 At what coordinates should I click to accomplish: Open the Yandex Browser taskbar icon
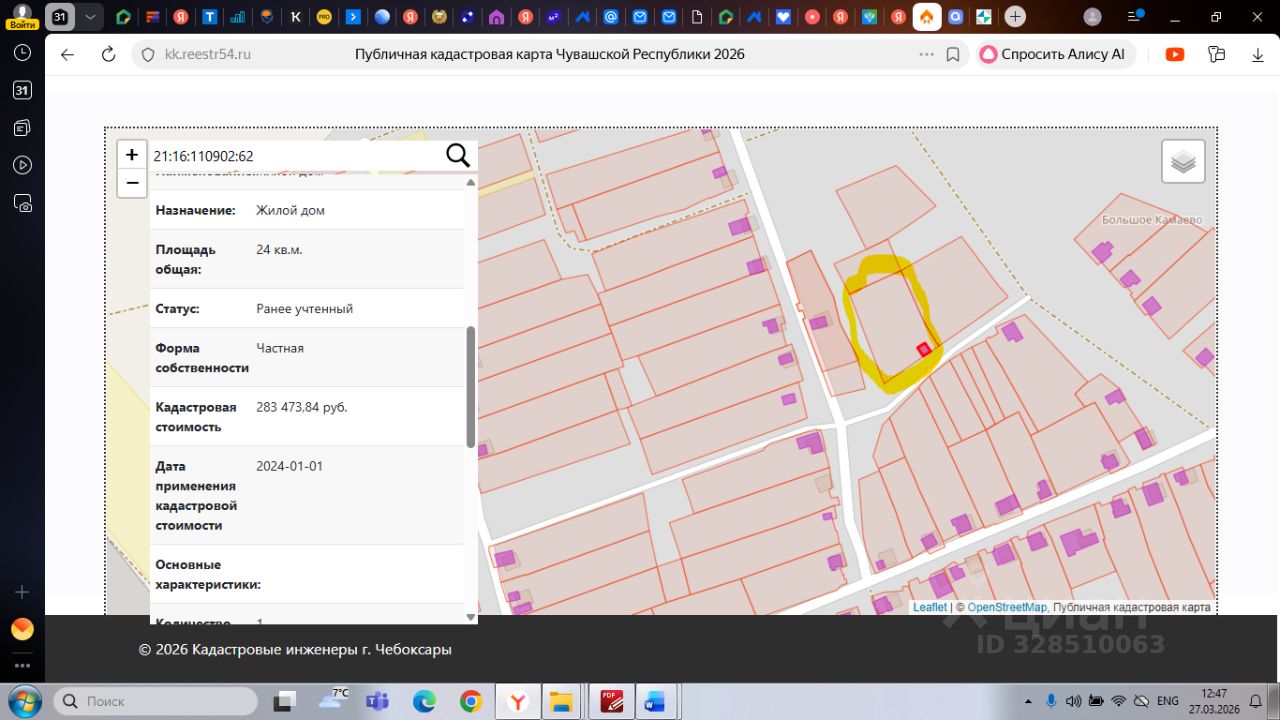point(518,701)
